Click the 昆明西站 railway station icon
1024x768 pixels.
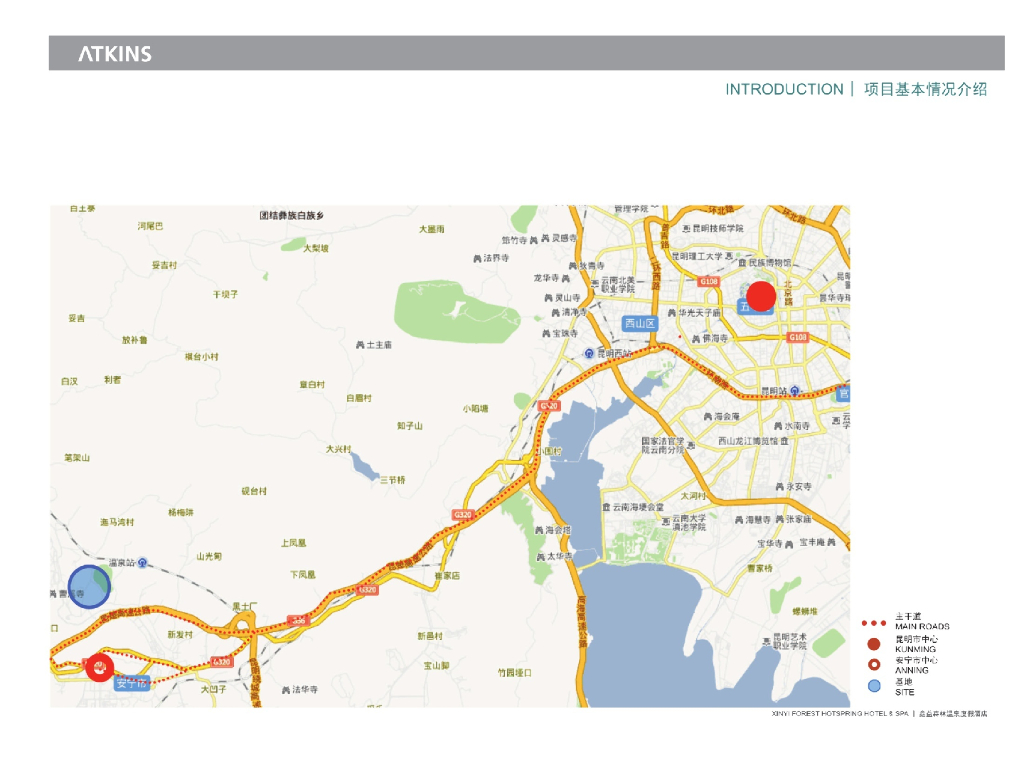click(x=589, y=353)
